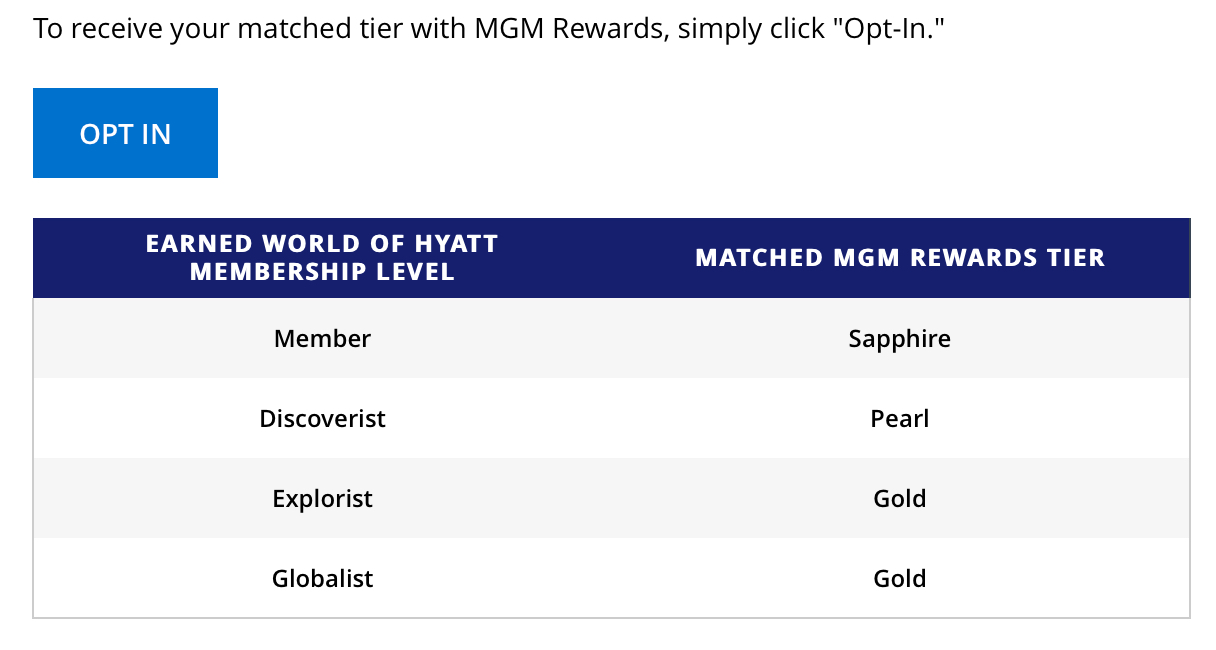Click the EARNED WORLD OF HYATT column header
The height and width of the screenshot is (650, 1216).
click(x=322, y=257)
